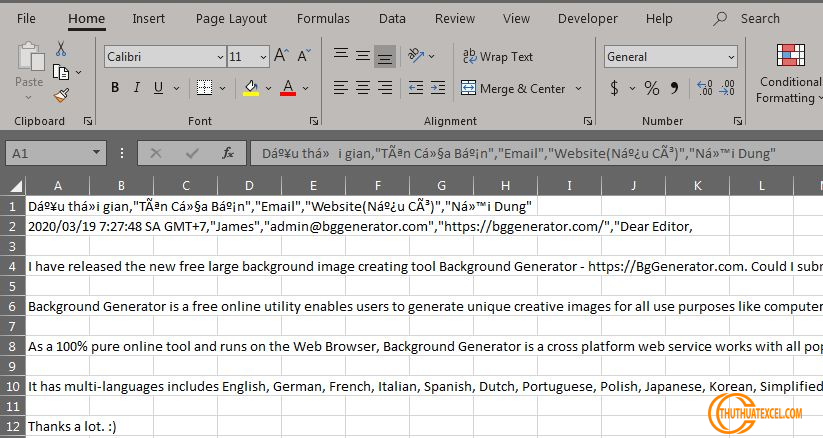
Task: Open the File tab
Action: (x=26, y=18)
